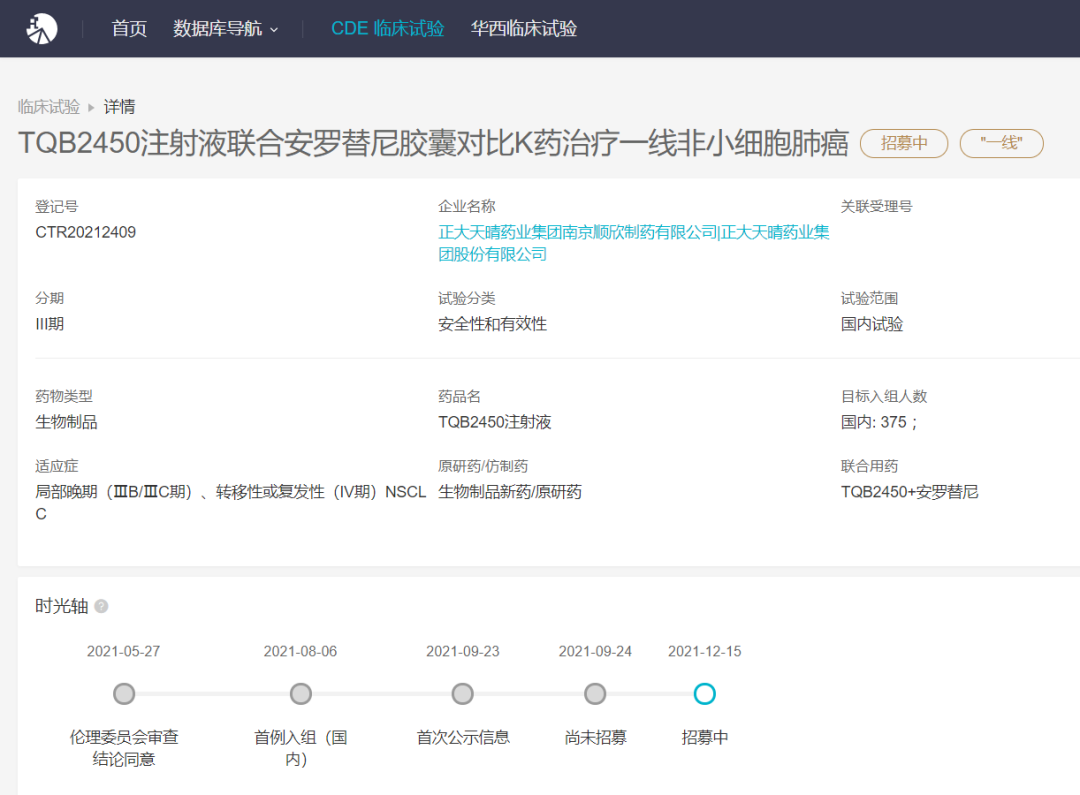Image resolution: width=1080 pixels, height=795 pixels.
Task: Select the 2021-05-27 timeline node
Action: pos(124,694)
